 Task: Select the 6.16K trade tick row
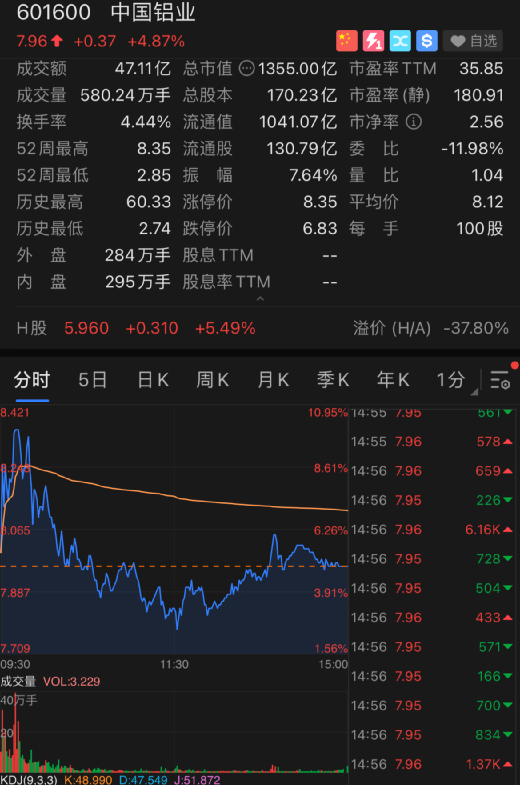pos(432,530)
